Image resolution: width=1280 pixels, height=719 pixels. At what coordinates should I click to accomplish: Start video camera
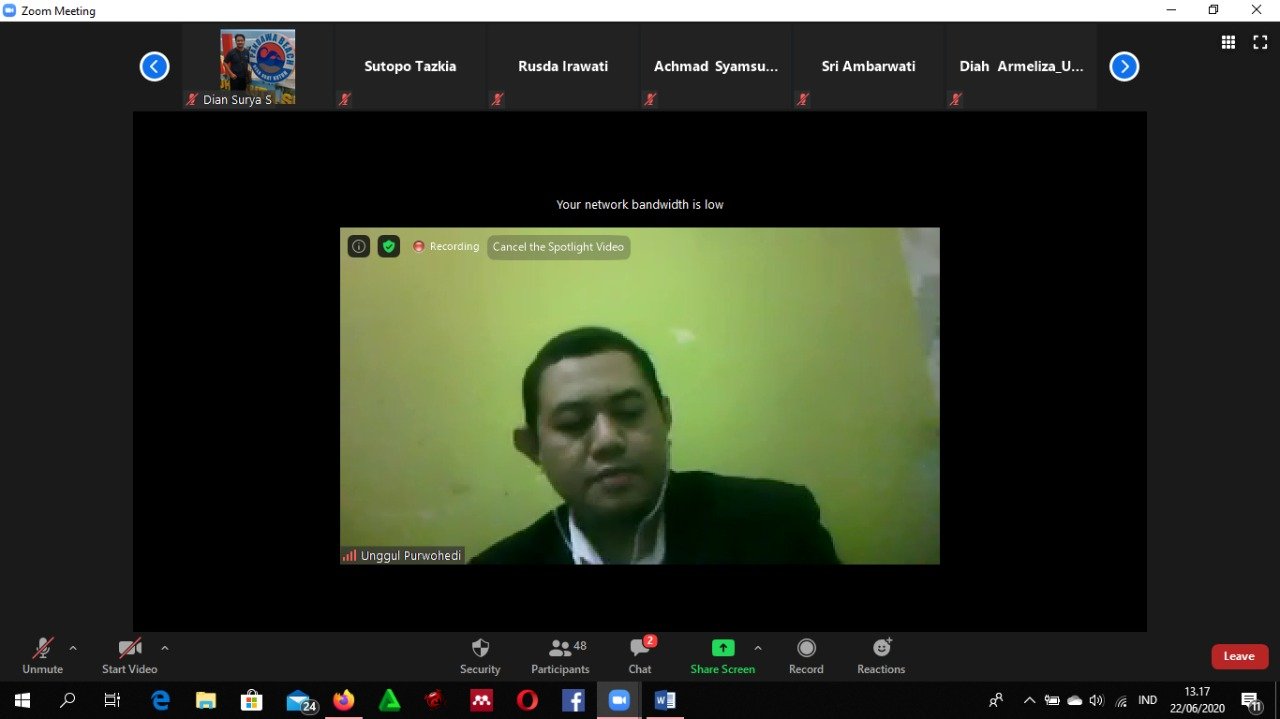point(129,648)
